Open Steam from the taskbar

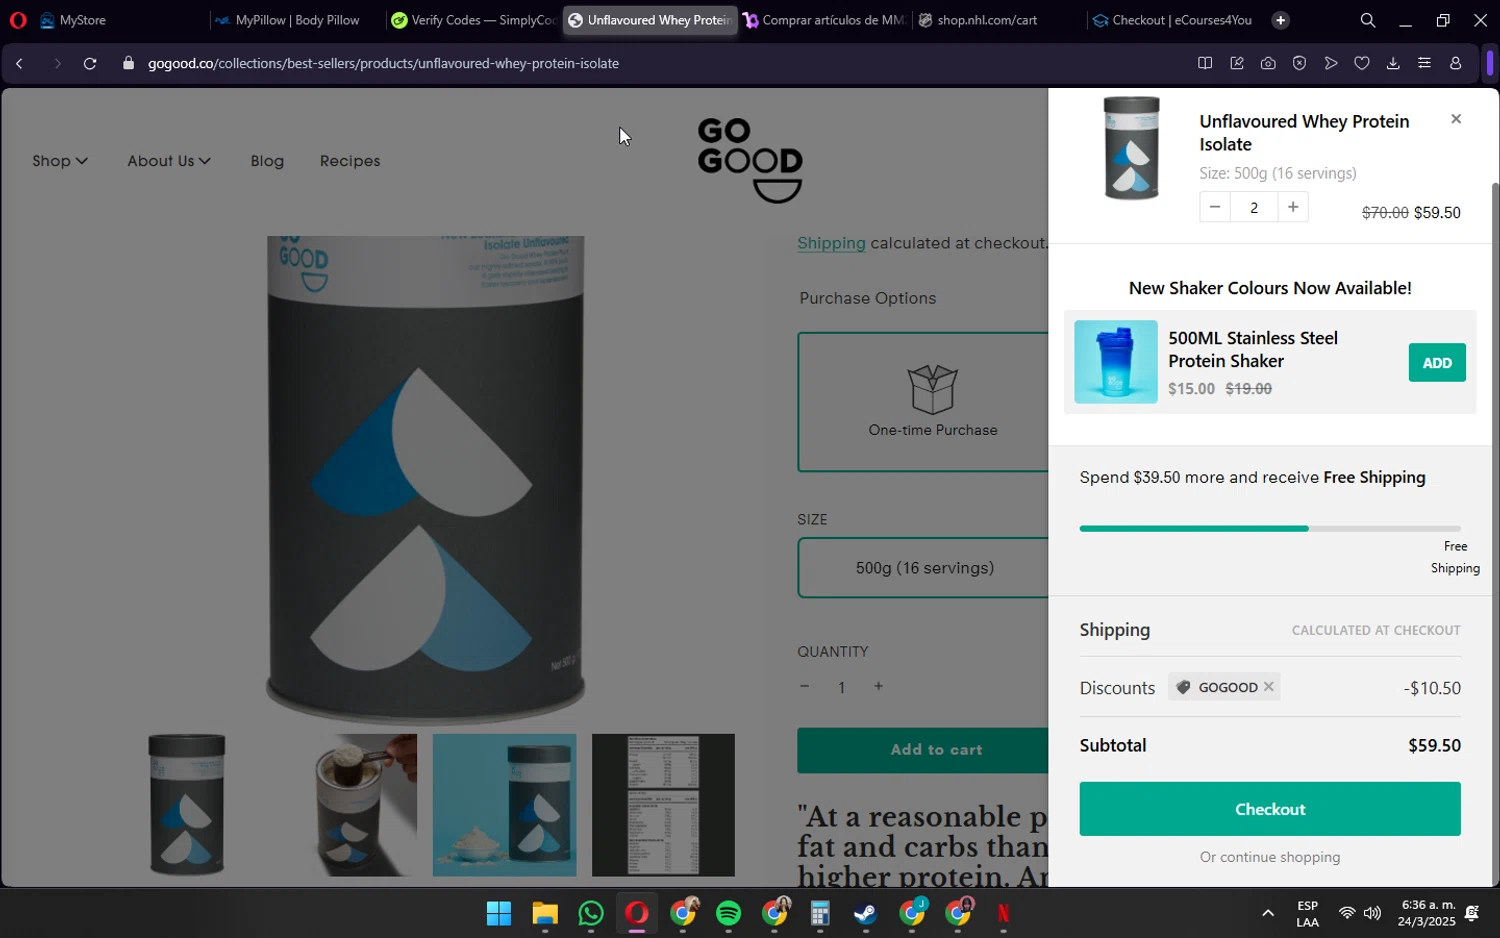pos(866,913)
